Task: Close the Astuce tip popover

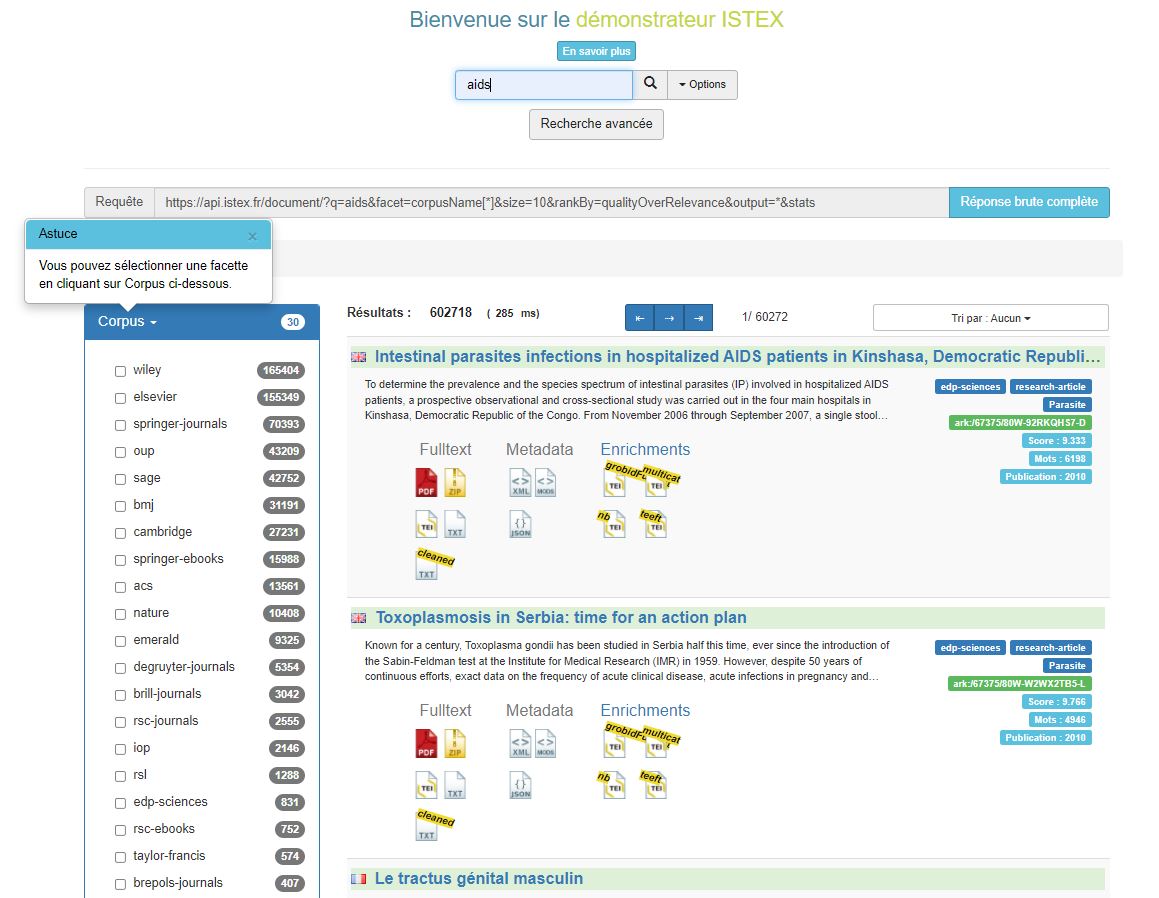Action: pos(252,237)
